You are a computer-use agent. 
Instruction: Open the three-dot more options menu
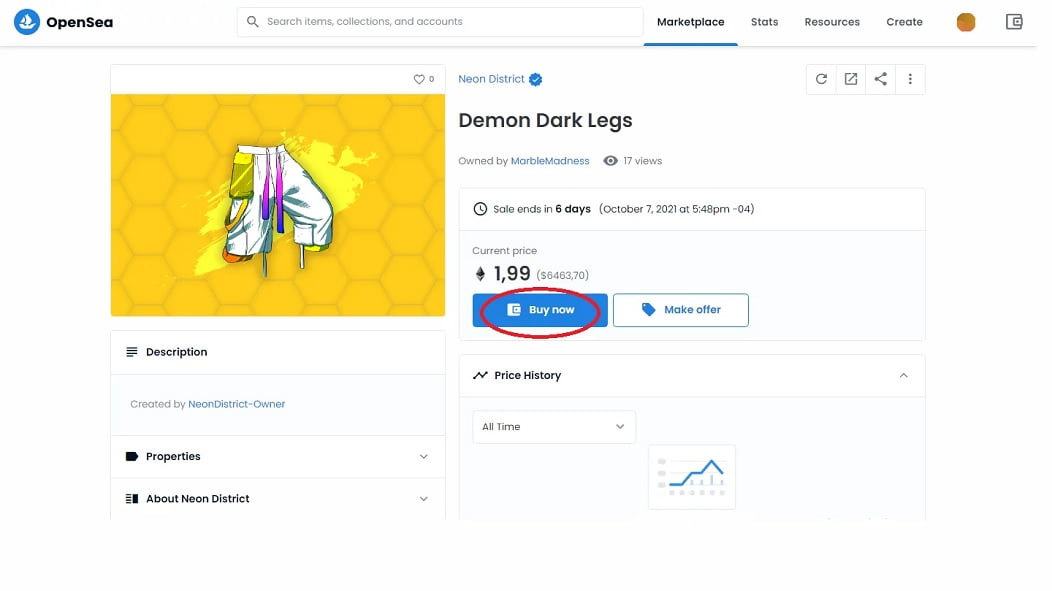point(910,79)
